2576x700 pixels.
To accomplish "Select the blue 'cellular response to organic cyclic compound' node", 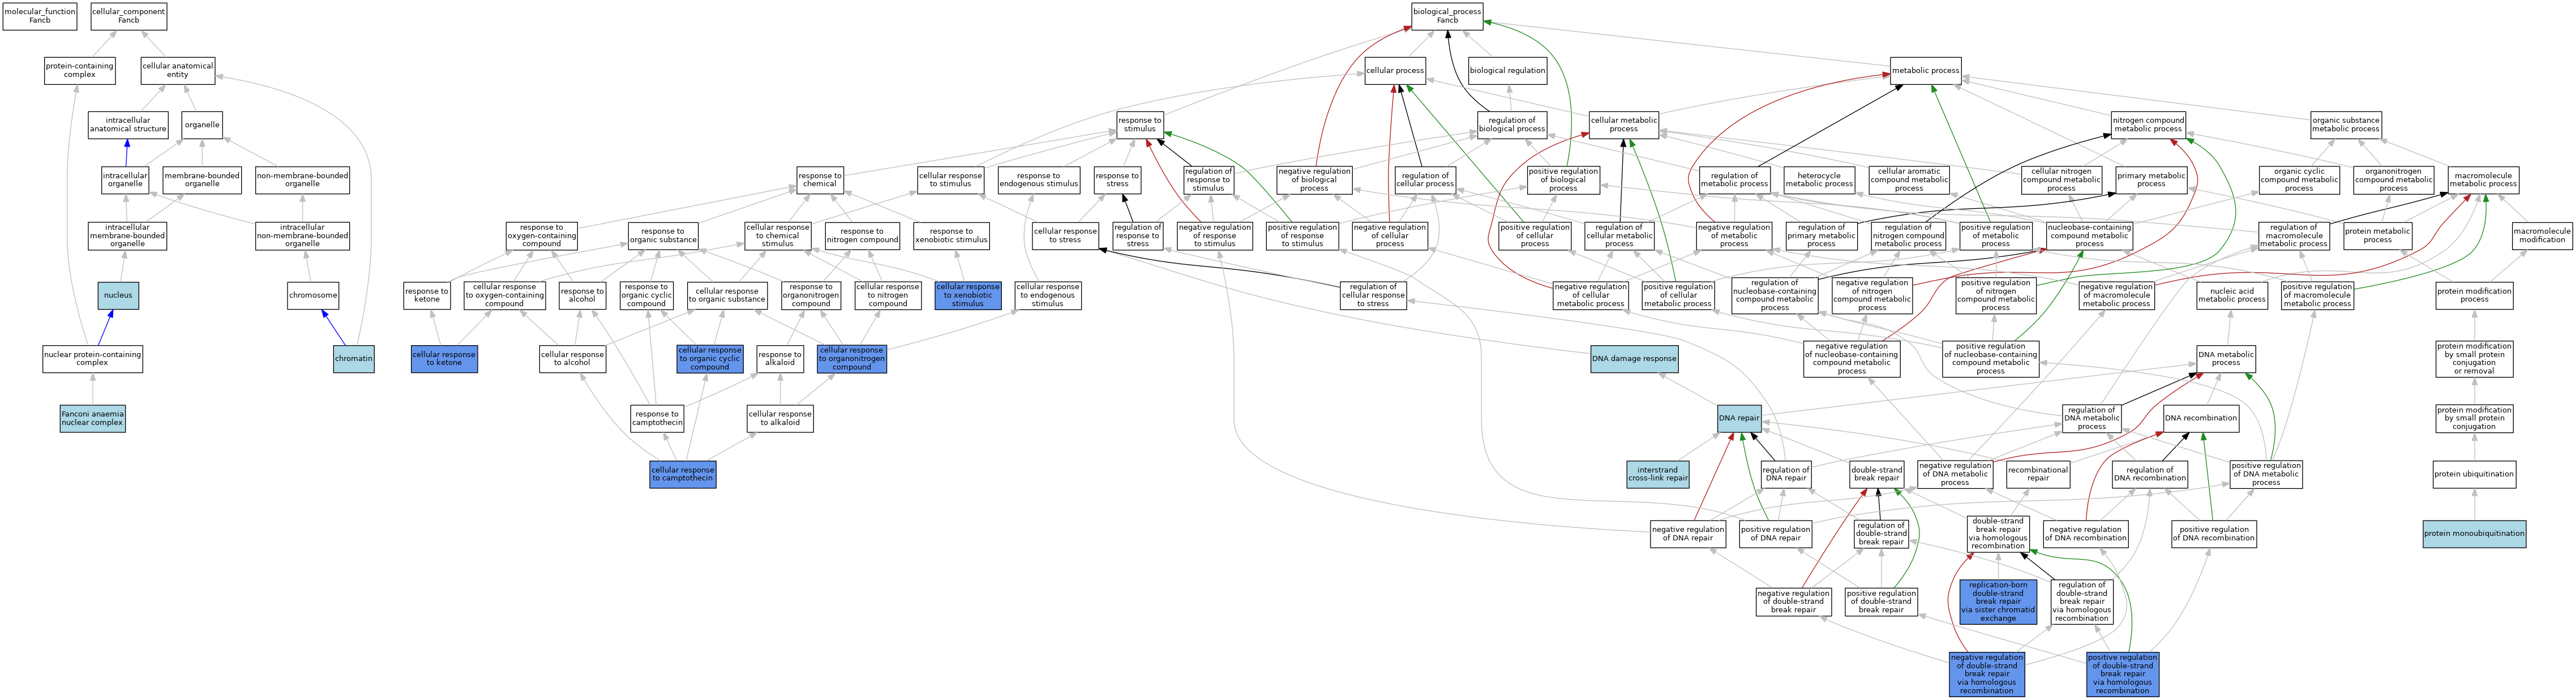I will 710,359.
